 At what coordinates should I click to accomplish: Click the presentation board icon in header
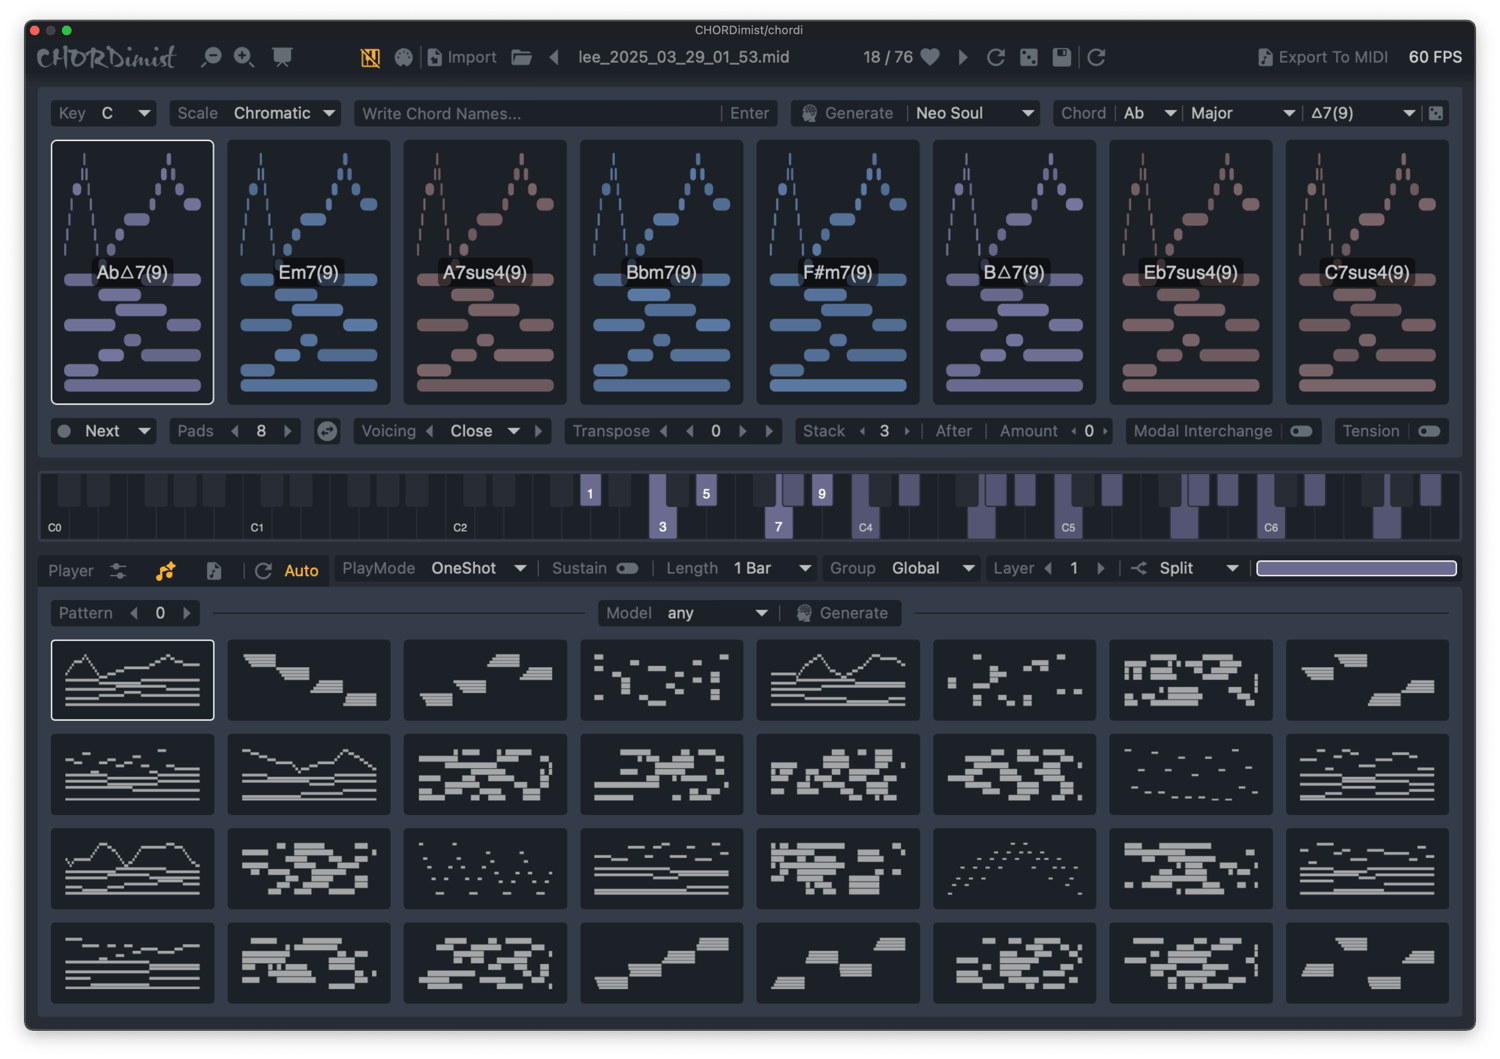coord(282,57)
